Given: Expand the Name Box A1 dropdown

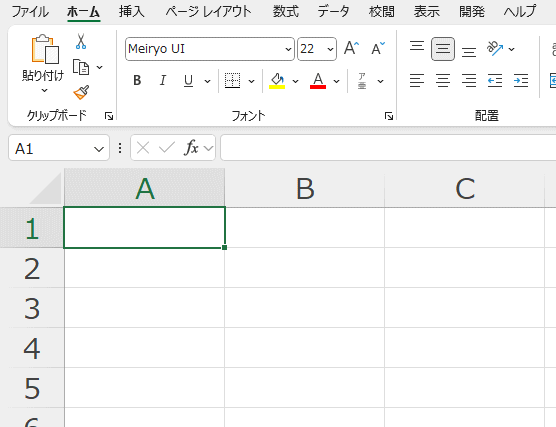Looking at the screenshot, I should [x=99, y=149].
